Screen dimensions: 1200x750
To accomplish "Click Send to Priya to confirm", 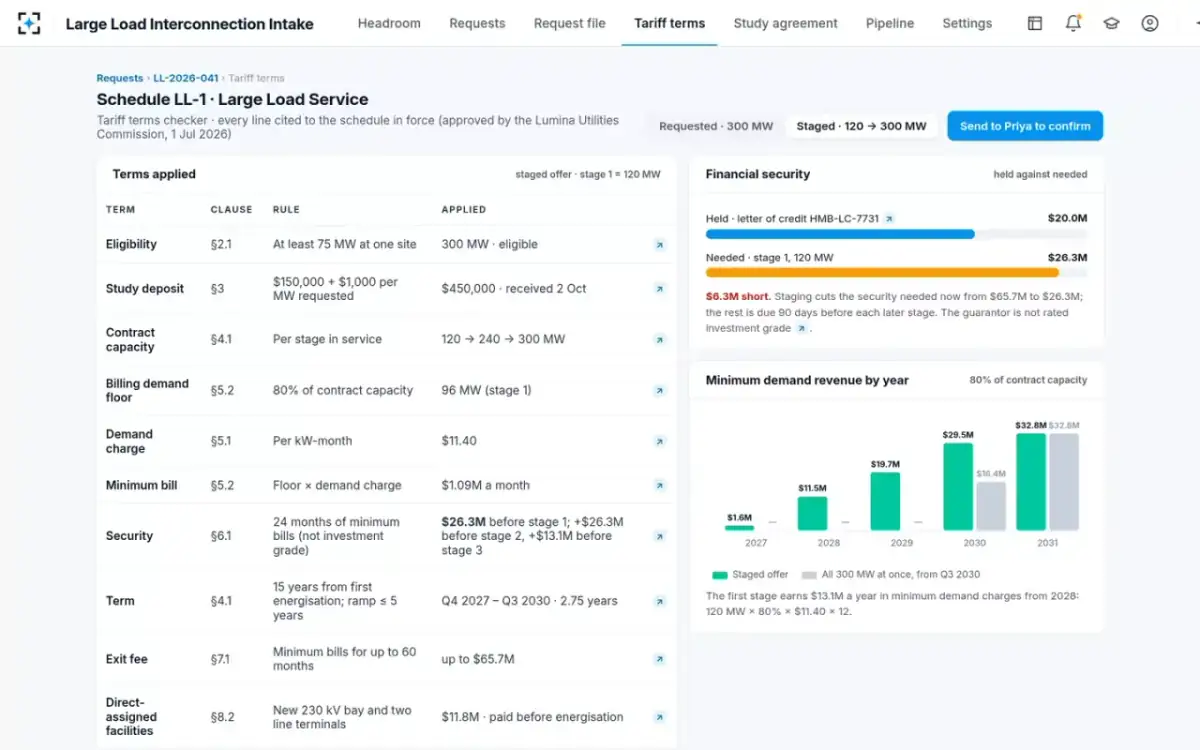I will point(1025,126).
